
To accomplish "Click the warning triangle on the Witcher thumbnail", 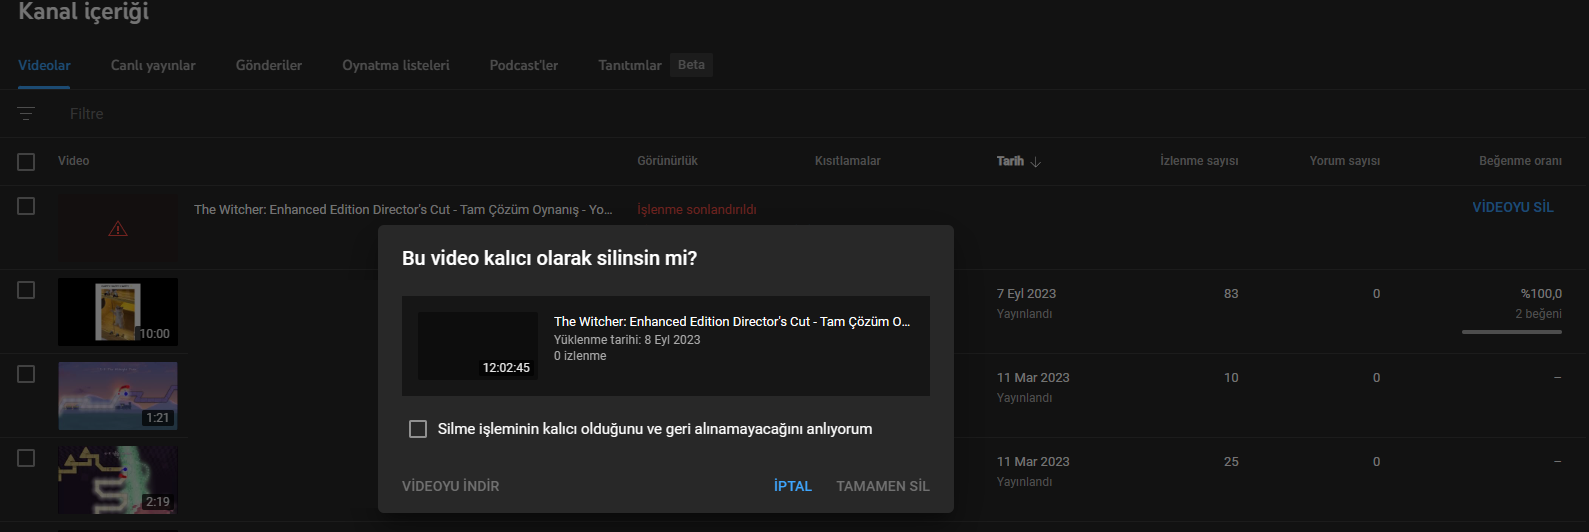I will pyautogui.click(x=118, y=229).
